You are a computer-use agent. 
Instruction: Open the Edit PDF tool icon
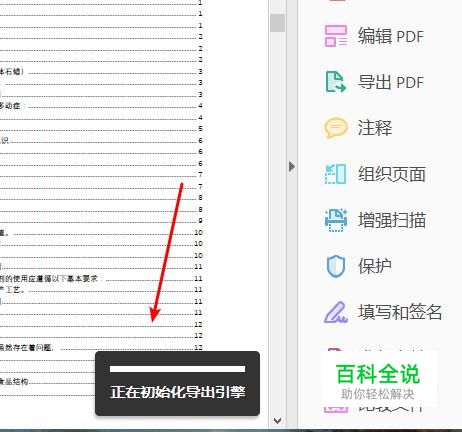pyautogui.click(x=336, y=36)
